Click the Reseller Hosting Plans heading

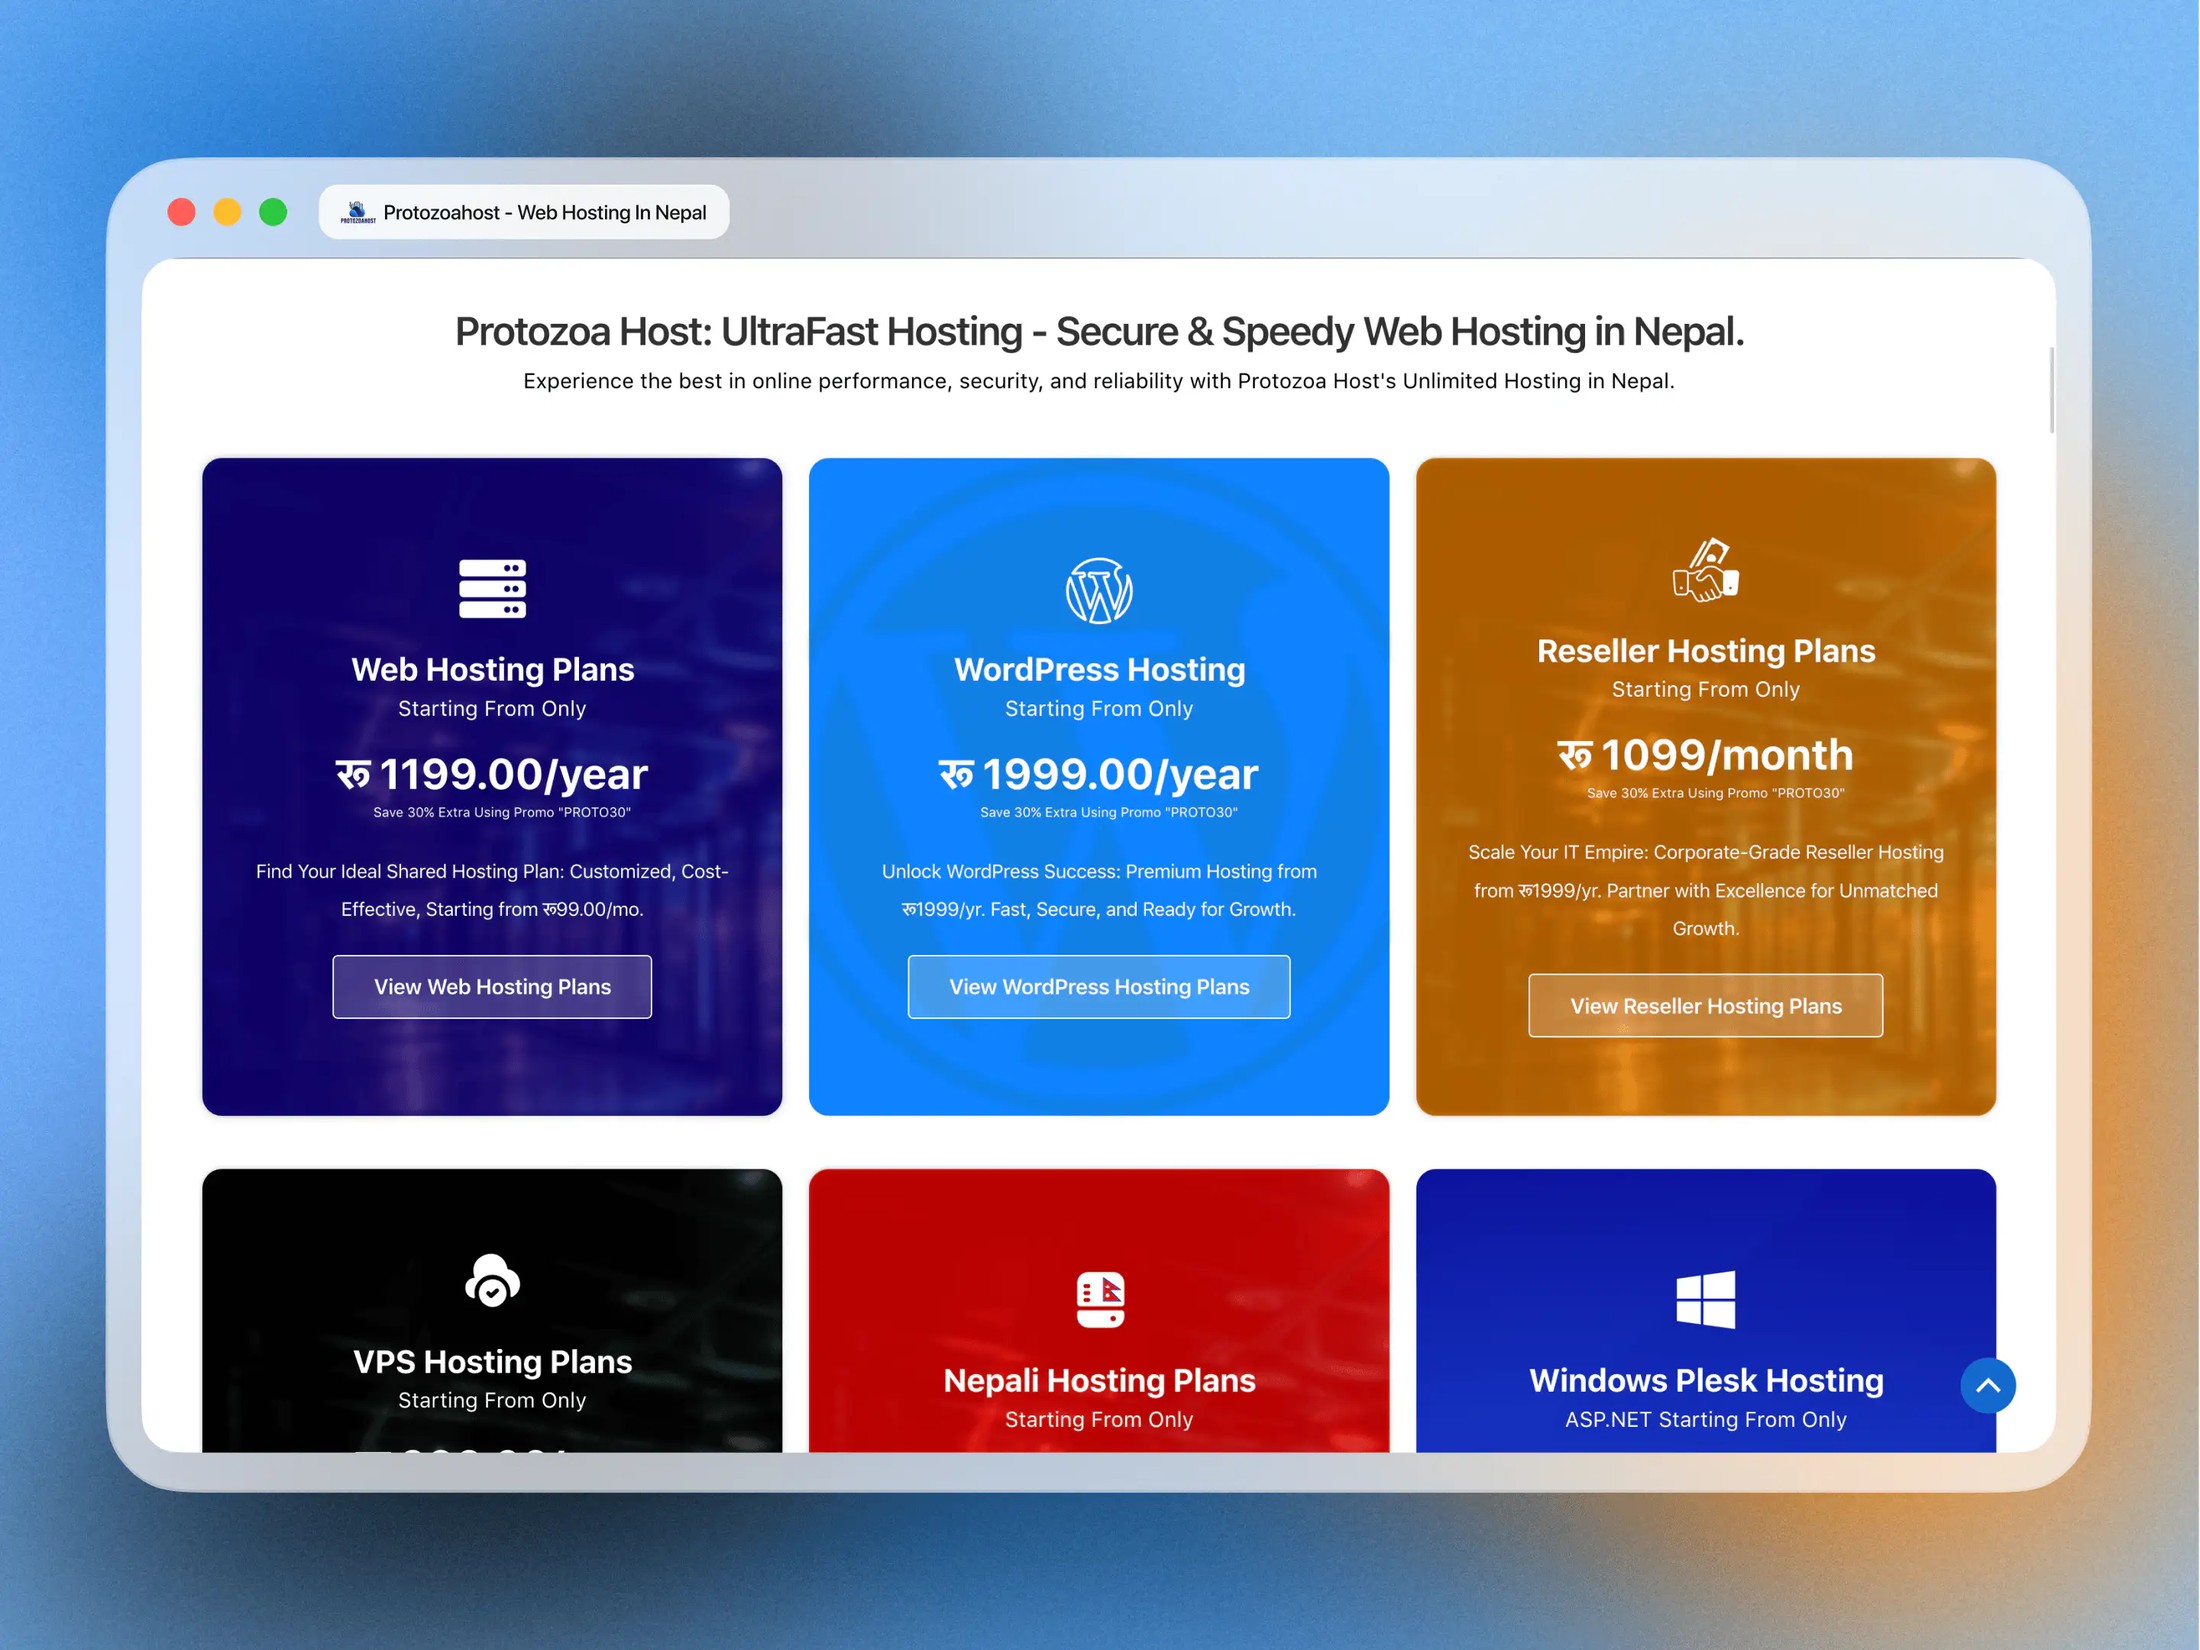pos(1706,651)
